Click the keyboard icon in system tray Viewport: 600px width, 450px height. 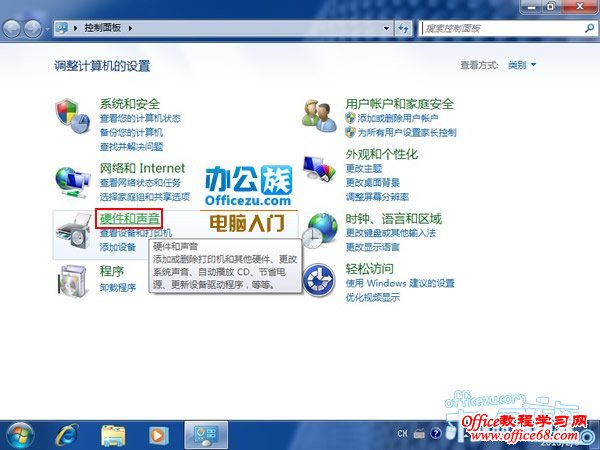click(419, 434)
